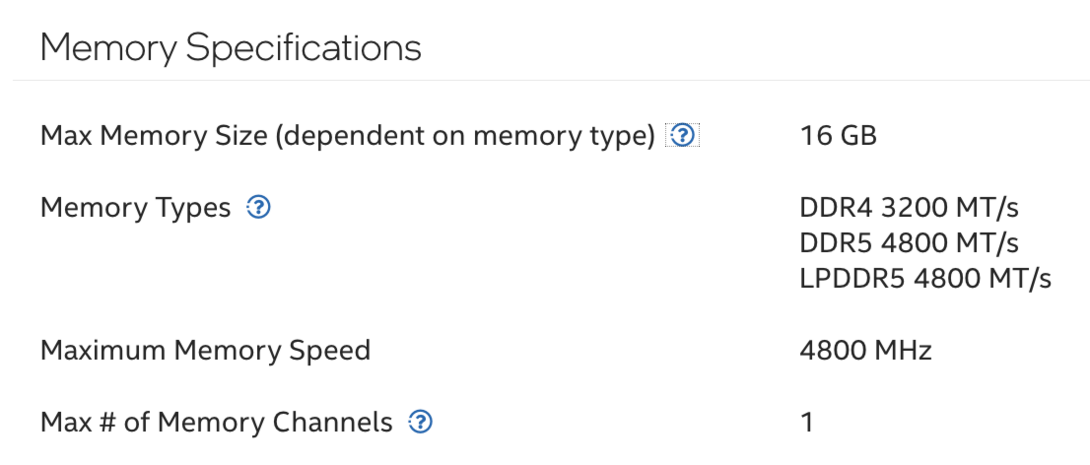The image size is (1090, 465).
Task: Click the Maximum Memory Speed label
Action: click(205, 350)
